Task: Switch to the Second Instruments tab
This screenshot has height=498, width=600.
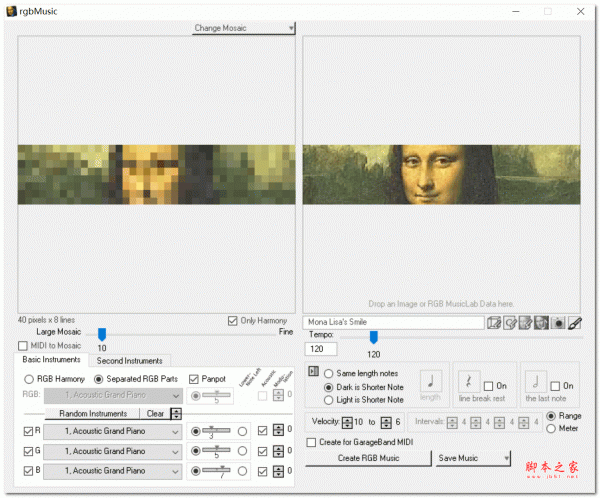Action: 129,361
